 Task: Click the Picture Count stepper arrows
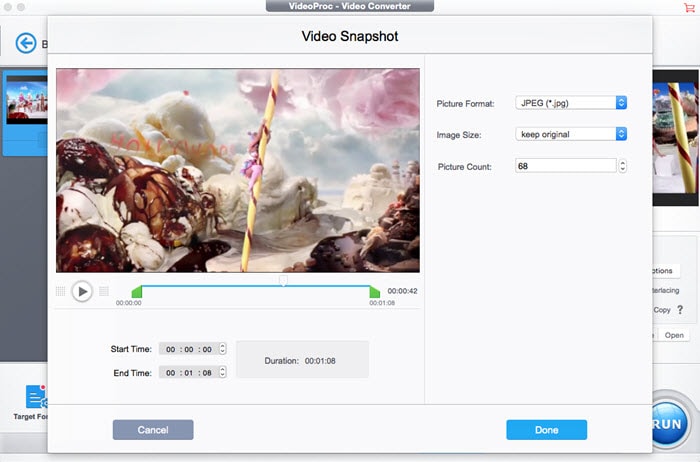[x=622, y=166]
